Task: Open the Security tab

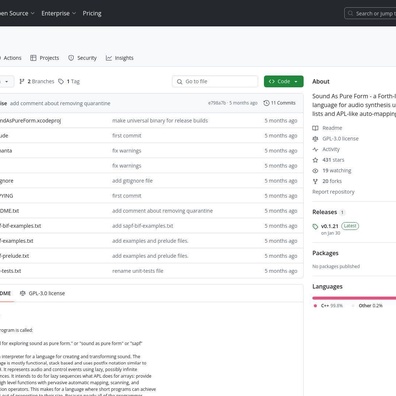Action: [x=82, y=58]
